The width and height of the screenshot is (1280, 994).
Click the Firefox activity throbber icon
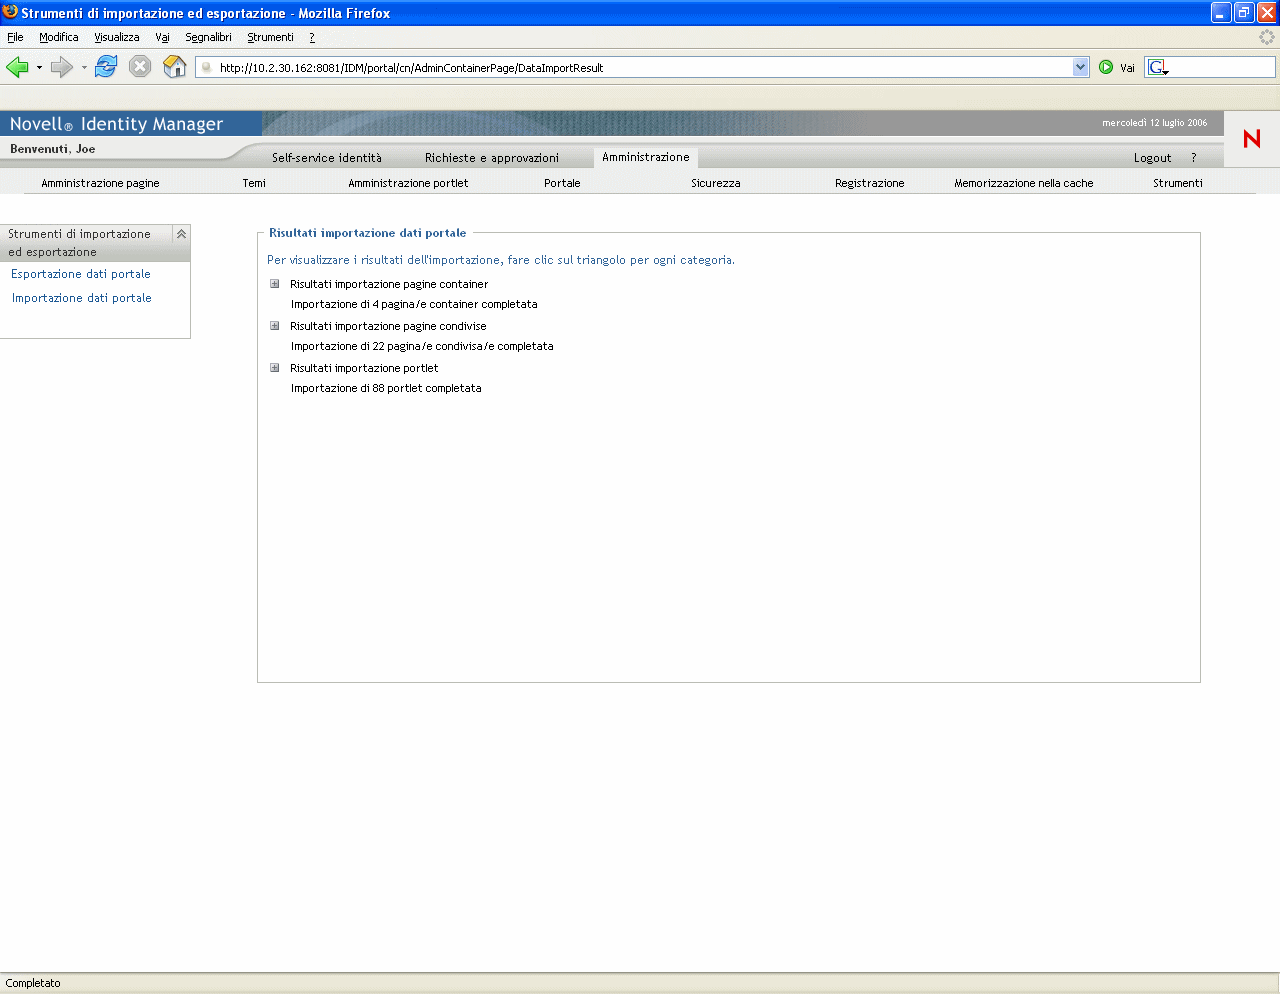pos(1267,37)
